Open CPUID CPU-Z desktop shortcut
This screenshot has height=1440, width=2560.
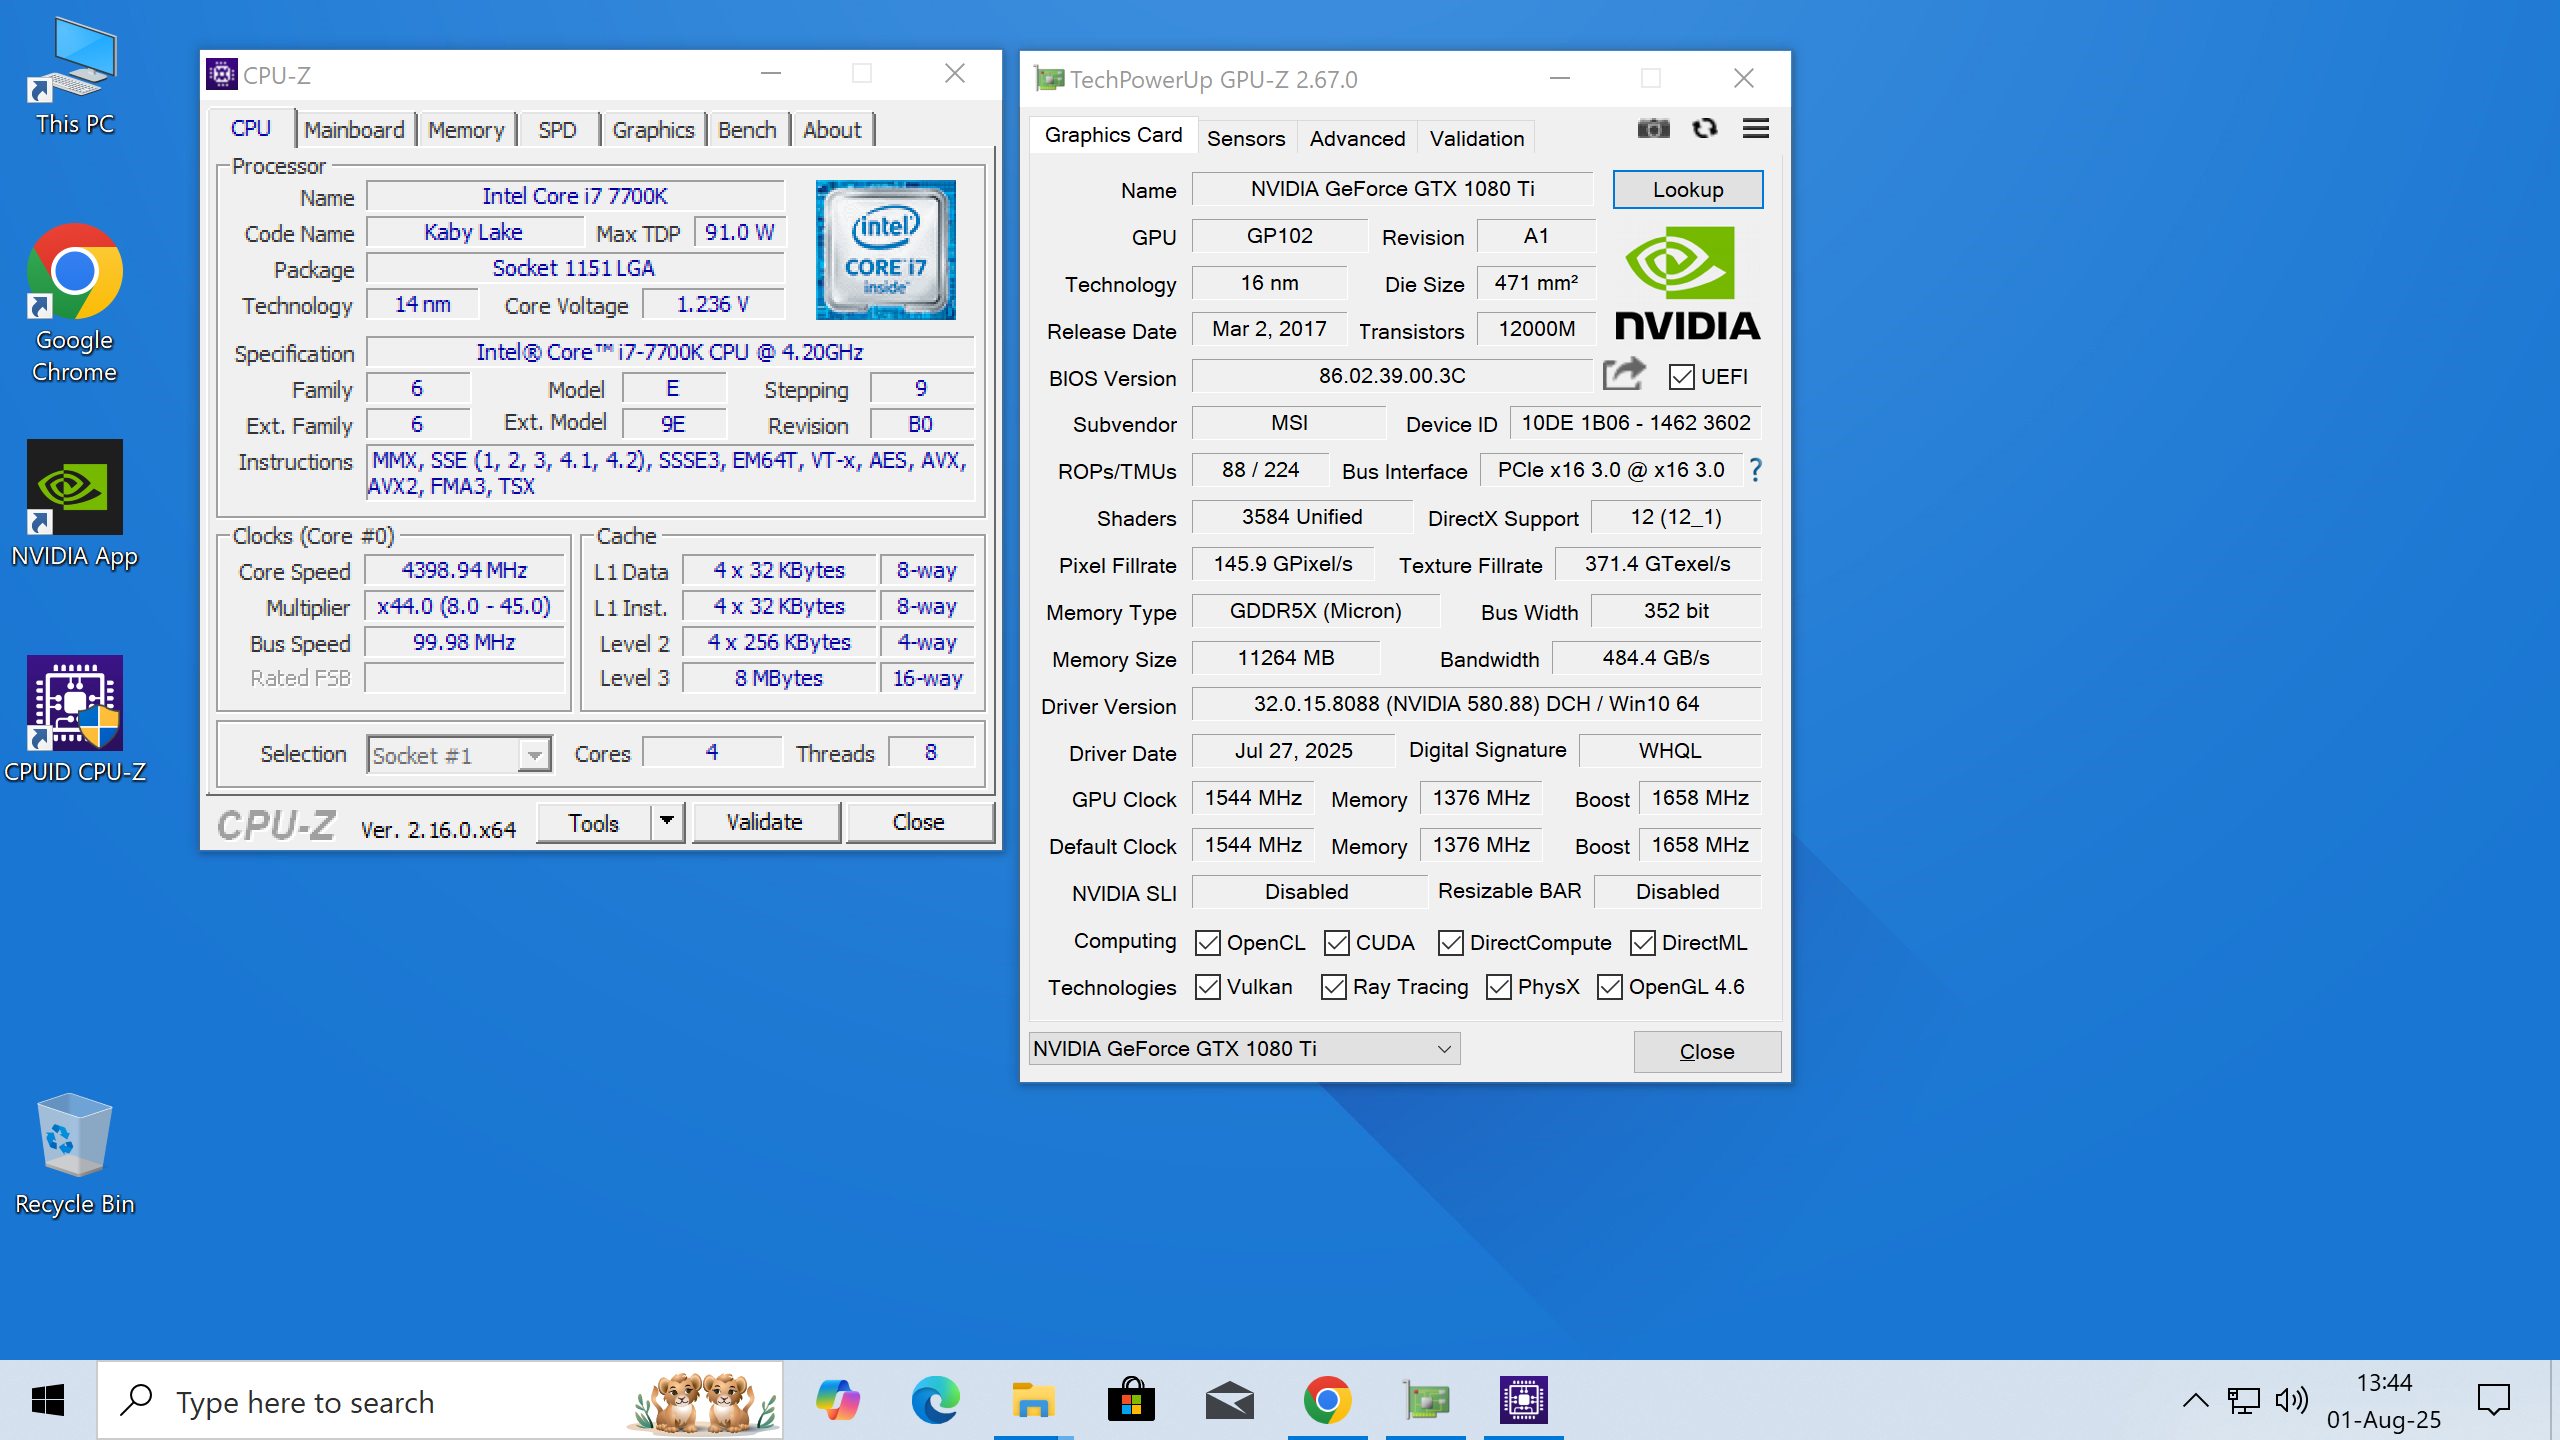(x=75, y=720)
